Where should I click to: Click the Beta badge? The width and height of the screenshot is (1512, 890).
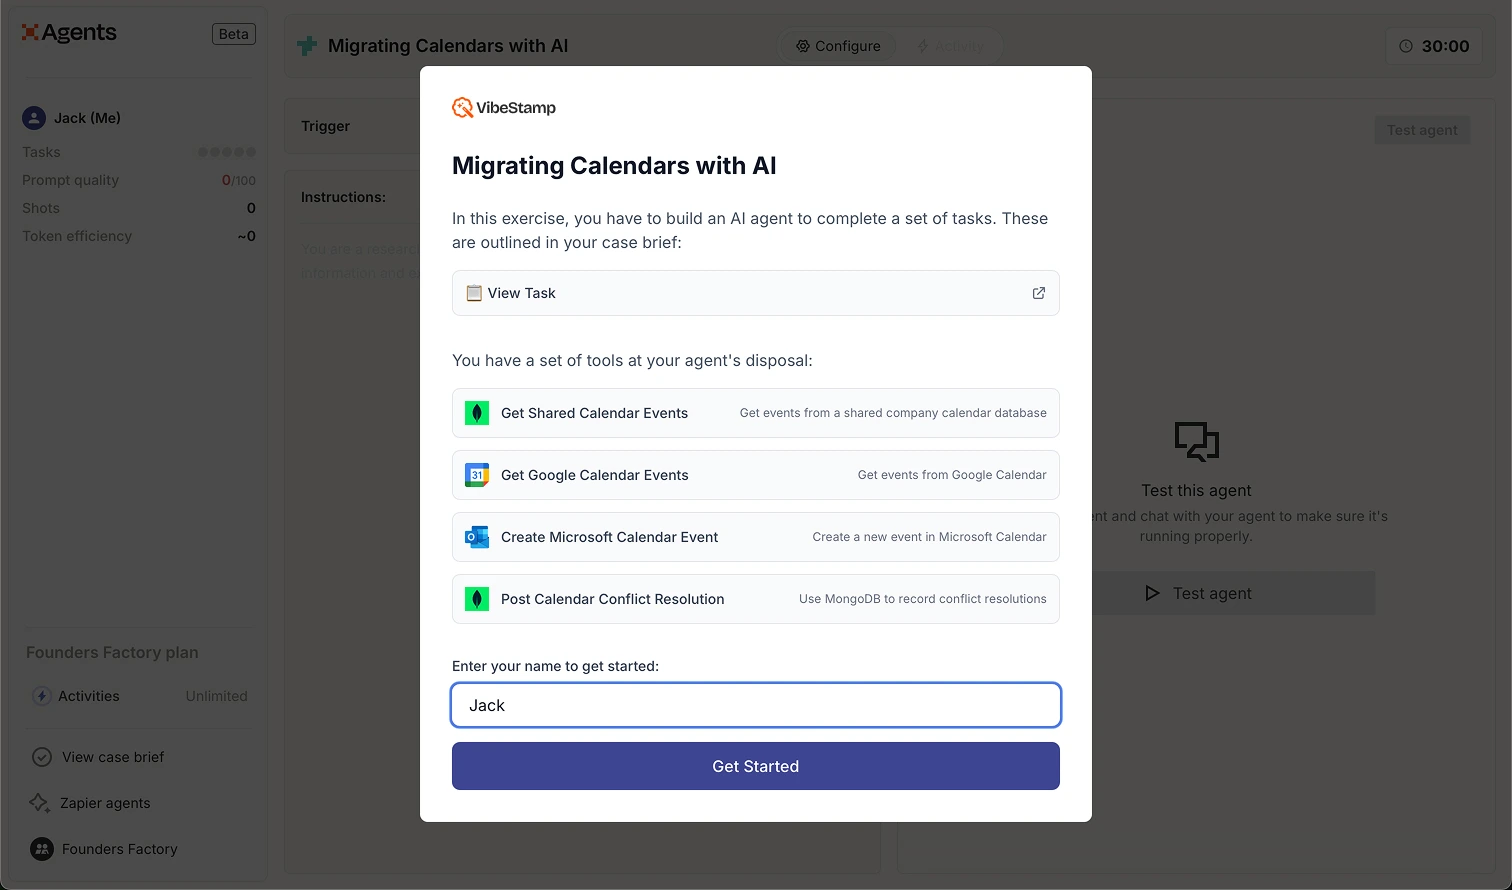point(233,34)
